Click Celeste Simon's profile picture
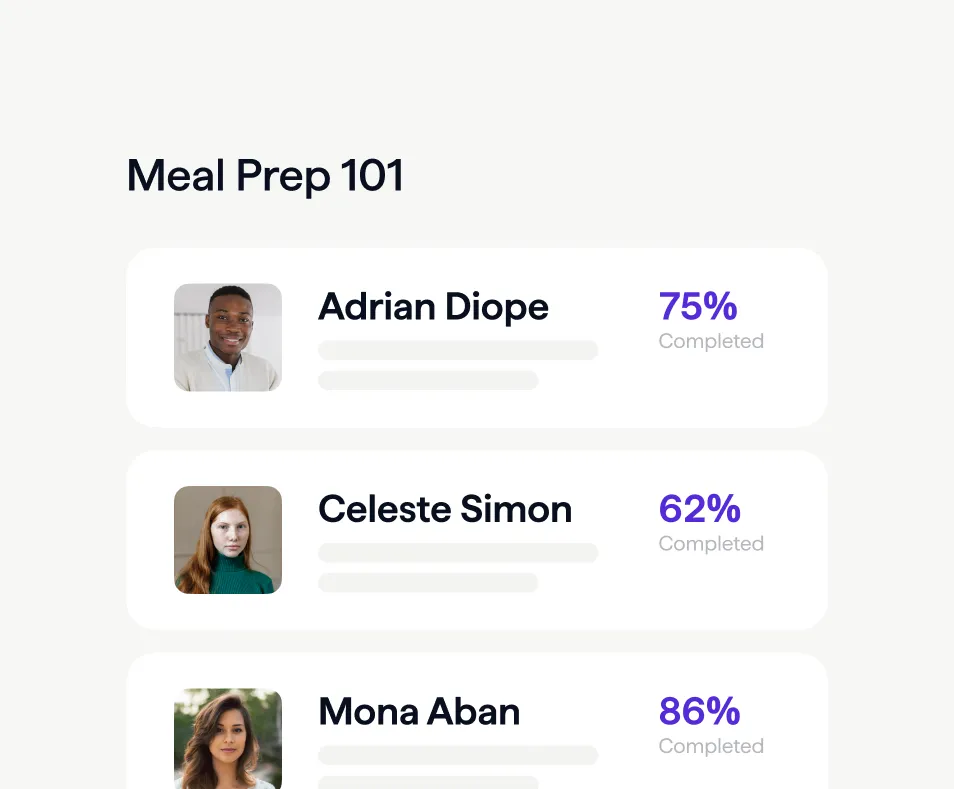 (227, 539)
